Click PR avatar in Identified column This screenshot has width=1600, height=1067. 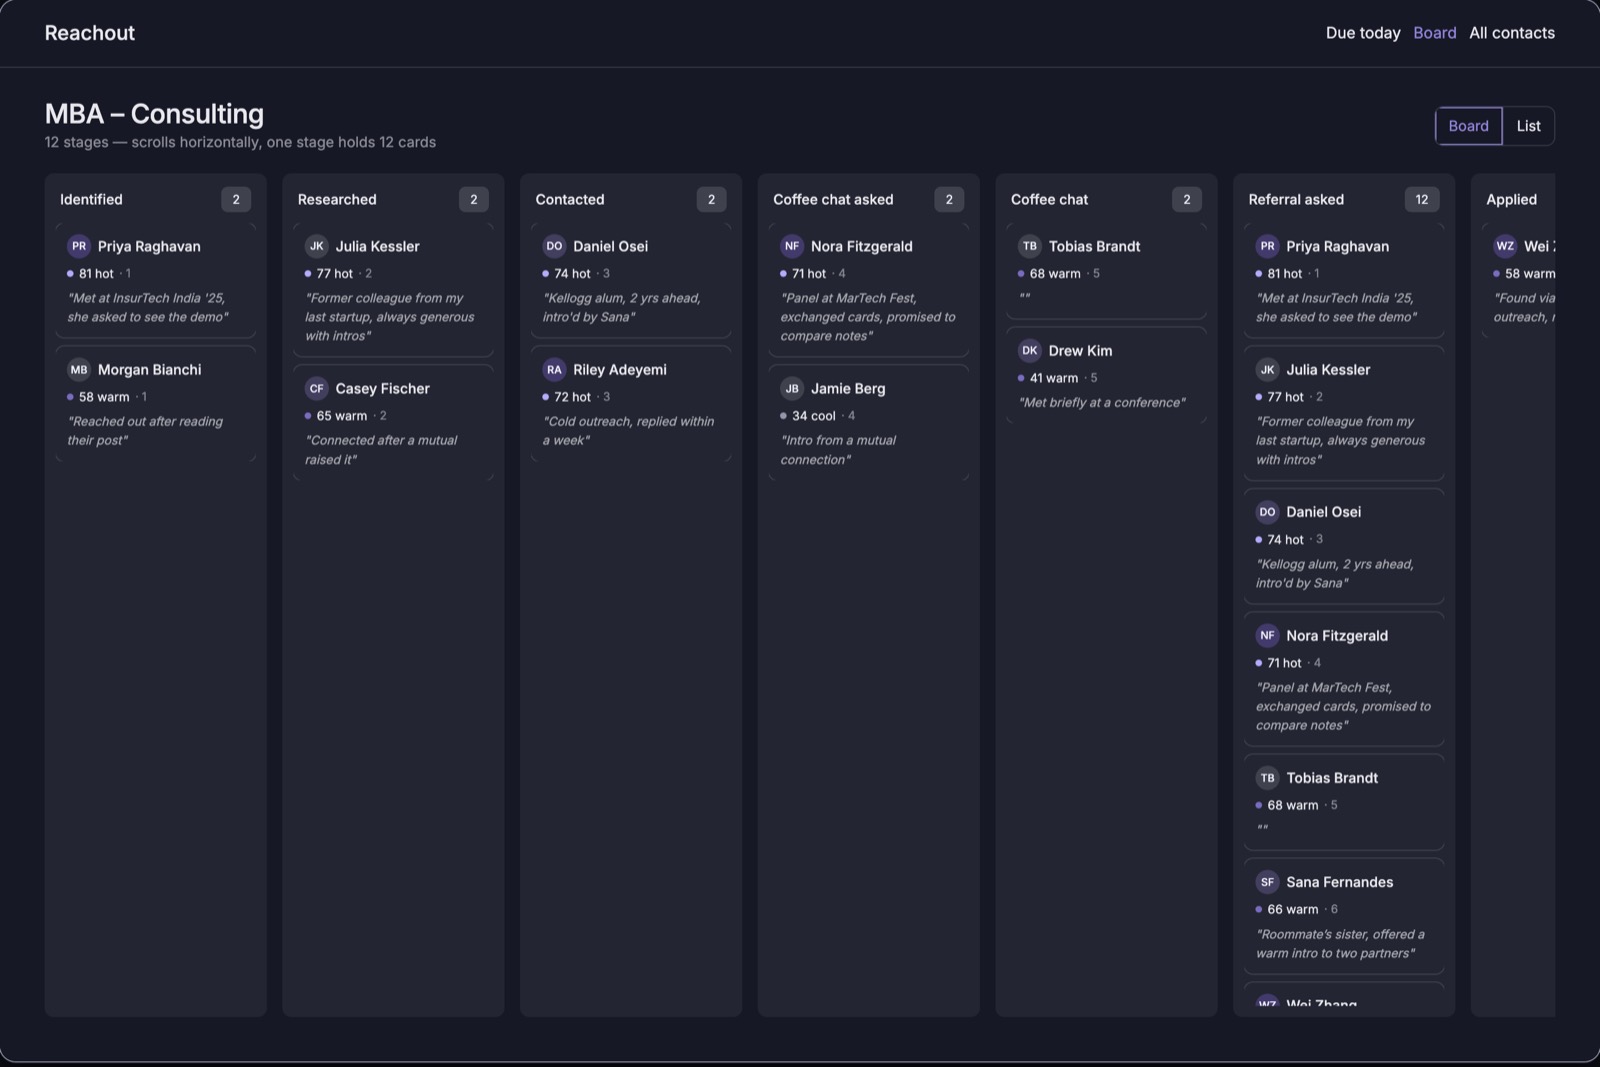point(79,246)
